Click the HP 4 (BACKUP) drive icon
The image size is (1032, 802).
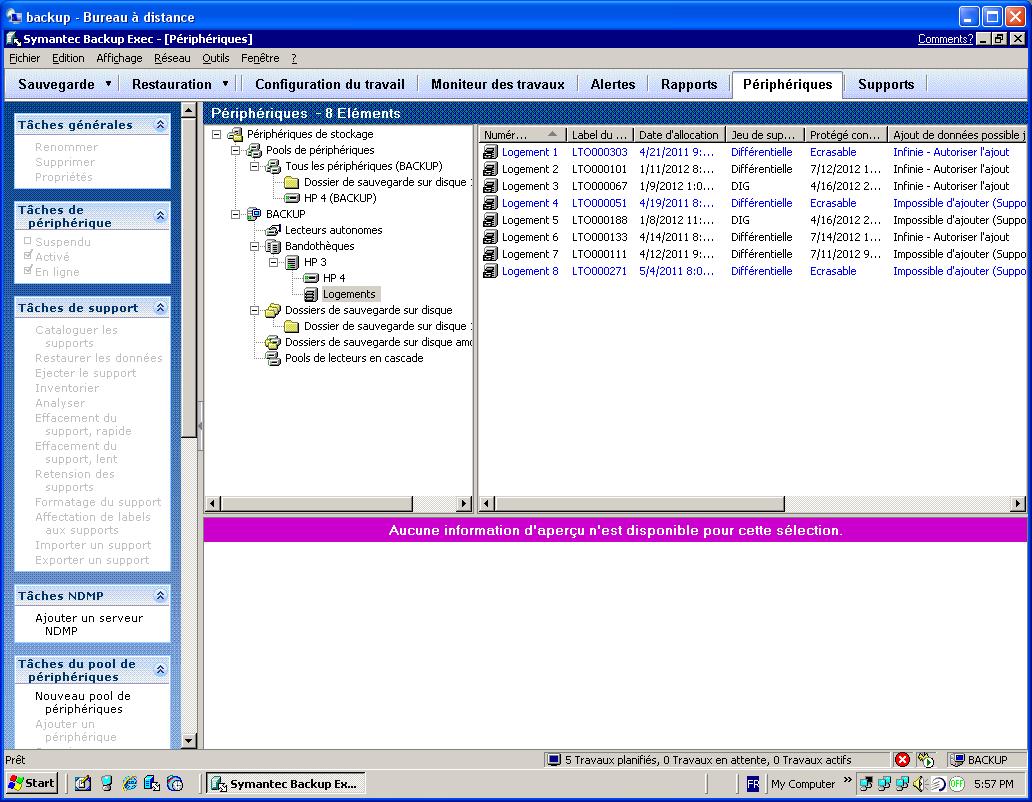pos(292,198)
